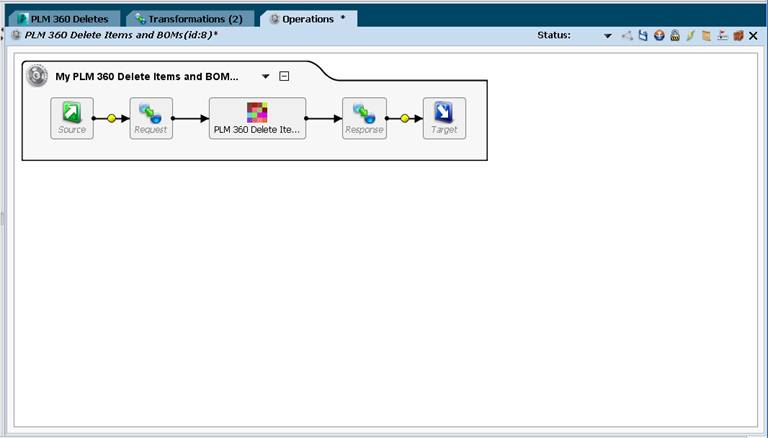Open the My PLM 360 Delete Items dropdown arrow
This screenshot has height=438, width=768.
(265, 76)
